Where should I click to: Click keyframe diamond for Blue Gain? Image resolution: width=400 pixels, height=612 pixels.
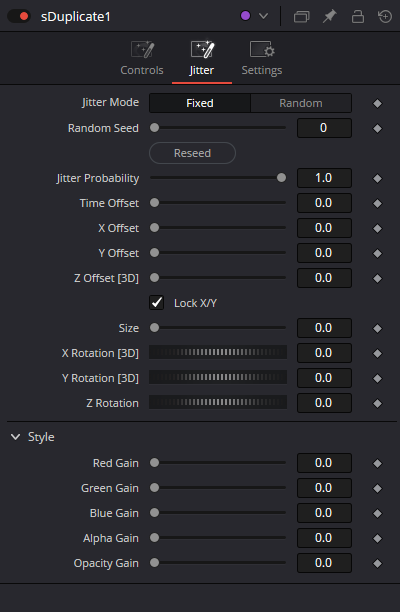point(377,513)
